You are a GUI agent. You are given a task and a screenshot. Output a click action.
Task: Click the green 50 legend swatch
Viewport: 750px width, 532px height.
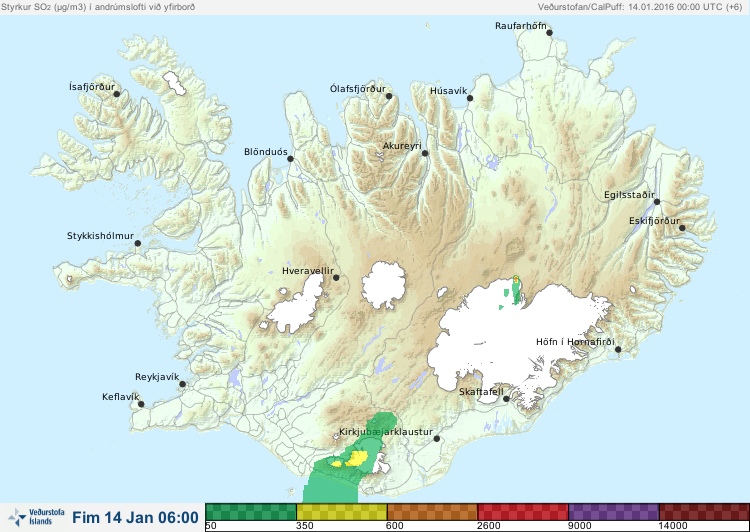(251, 512)
